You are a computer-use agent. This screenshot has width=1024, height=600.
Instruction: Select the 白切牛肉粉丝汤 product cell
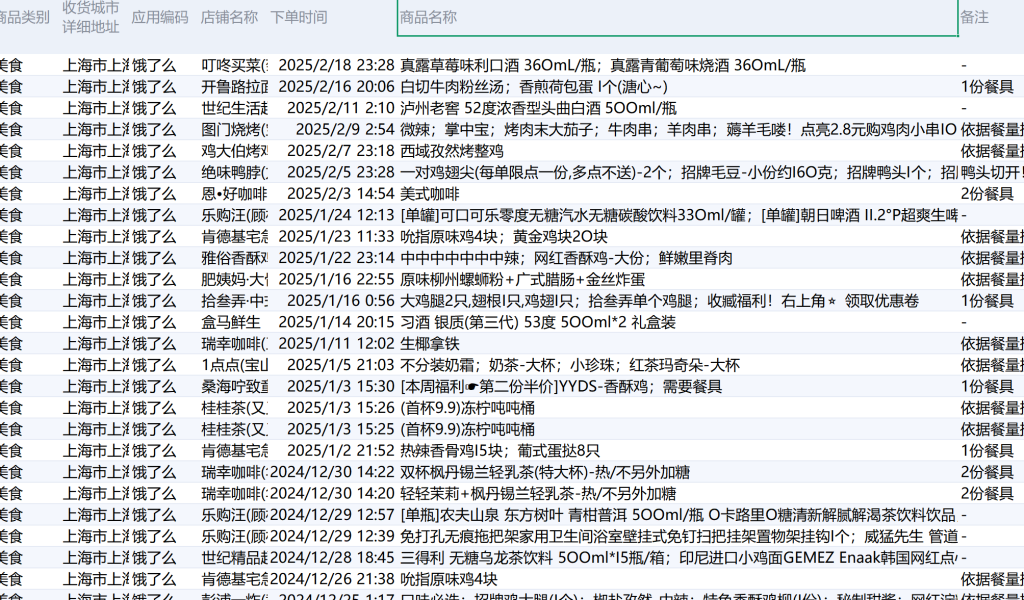[x=534, y=87]
